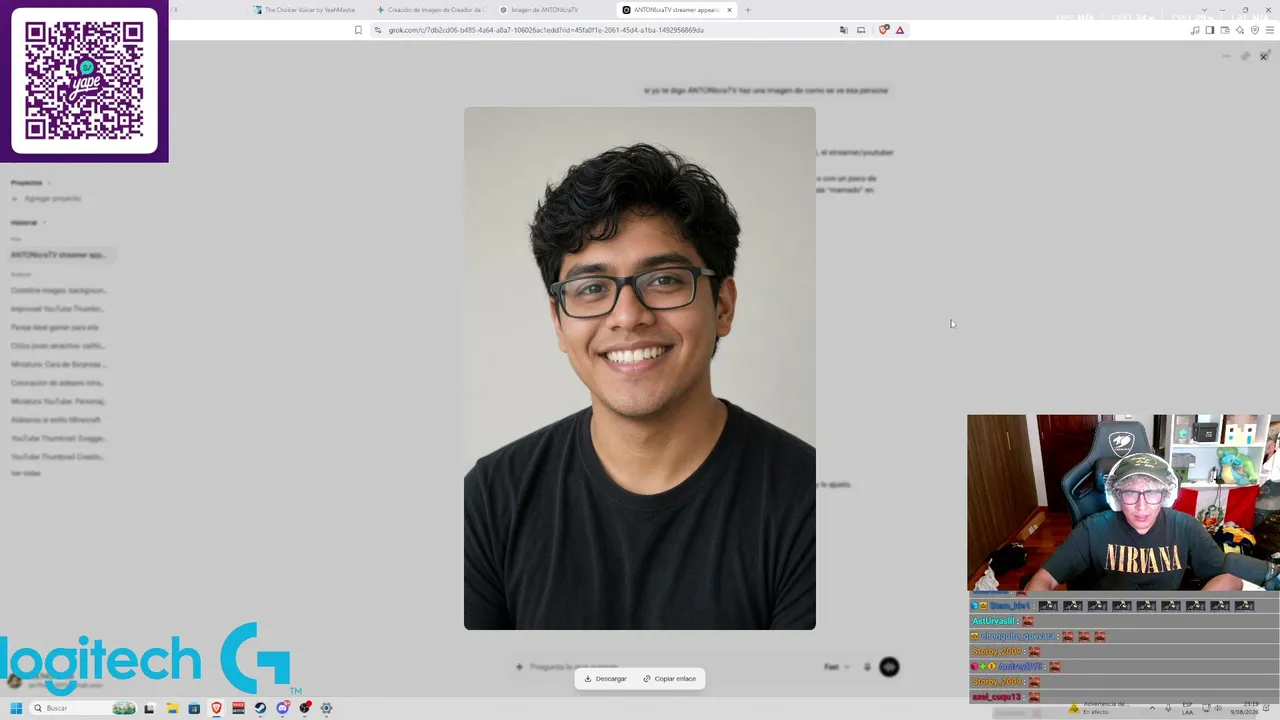Open Brave browser from the taskbar
The image size is (1280, 720).
point(216,708)
